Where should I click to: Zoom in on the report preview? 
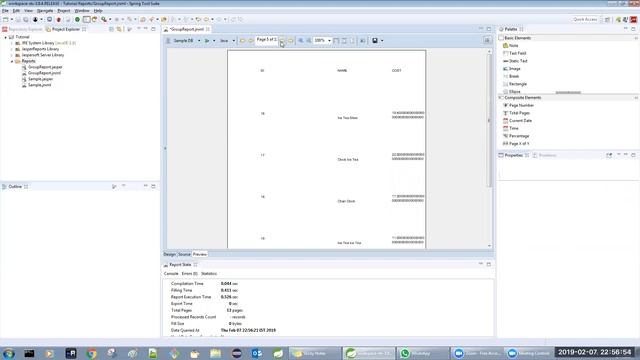click(301, 41)
